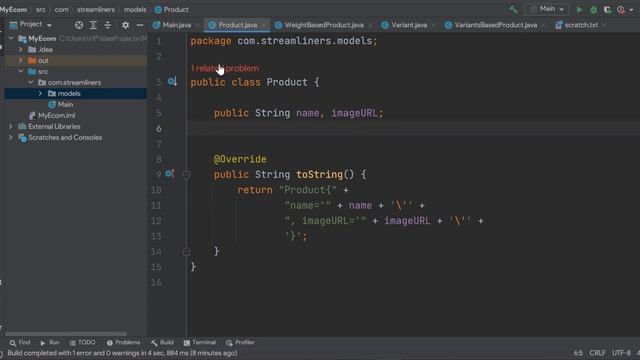Click the streamliners breadcrumb
The image size is (640, 360).
(x=96, y=9)
